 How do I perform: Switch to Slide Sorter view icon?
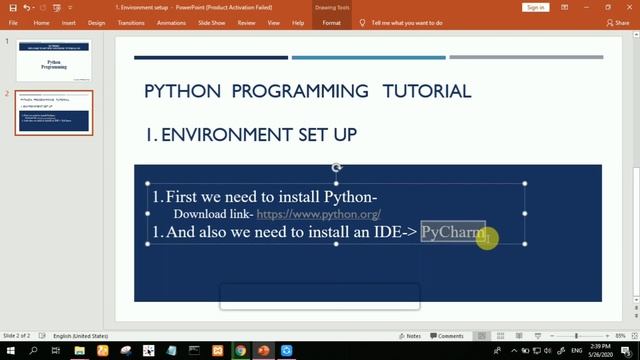coord(500,336)
